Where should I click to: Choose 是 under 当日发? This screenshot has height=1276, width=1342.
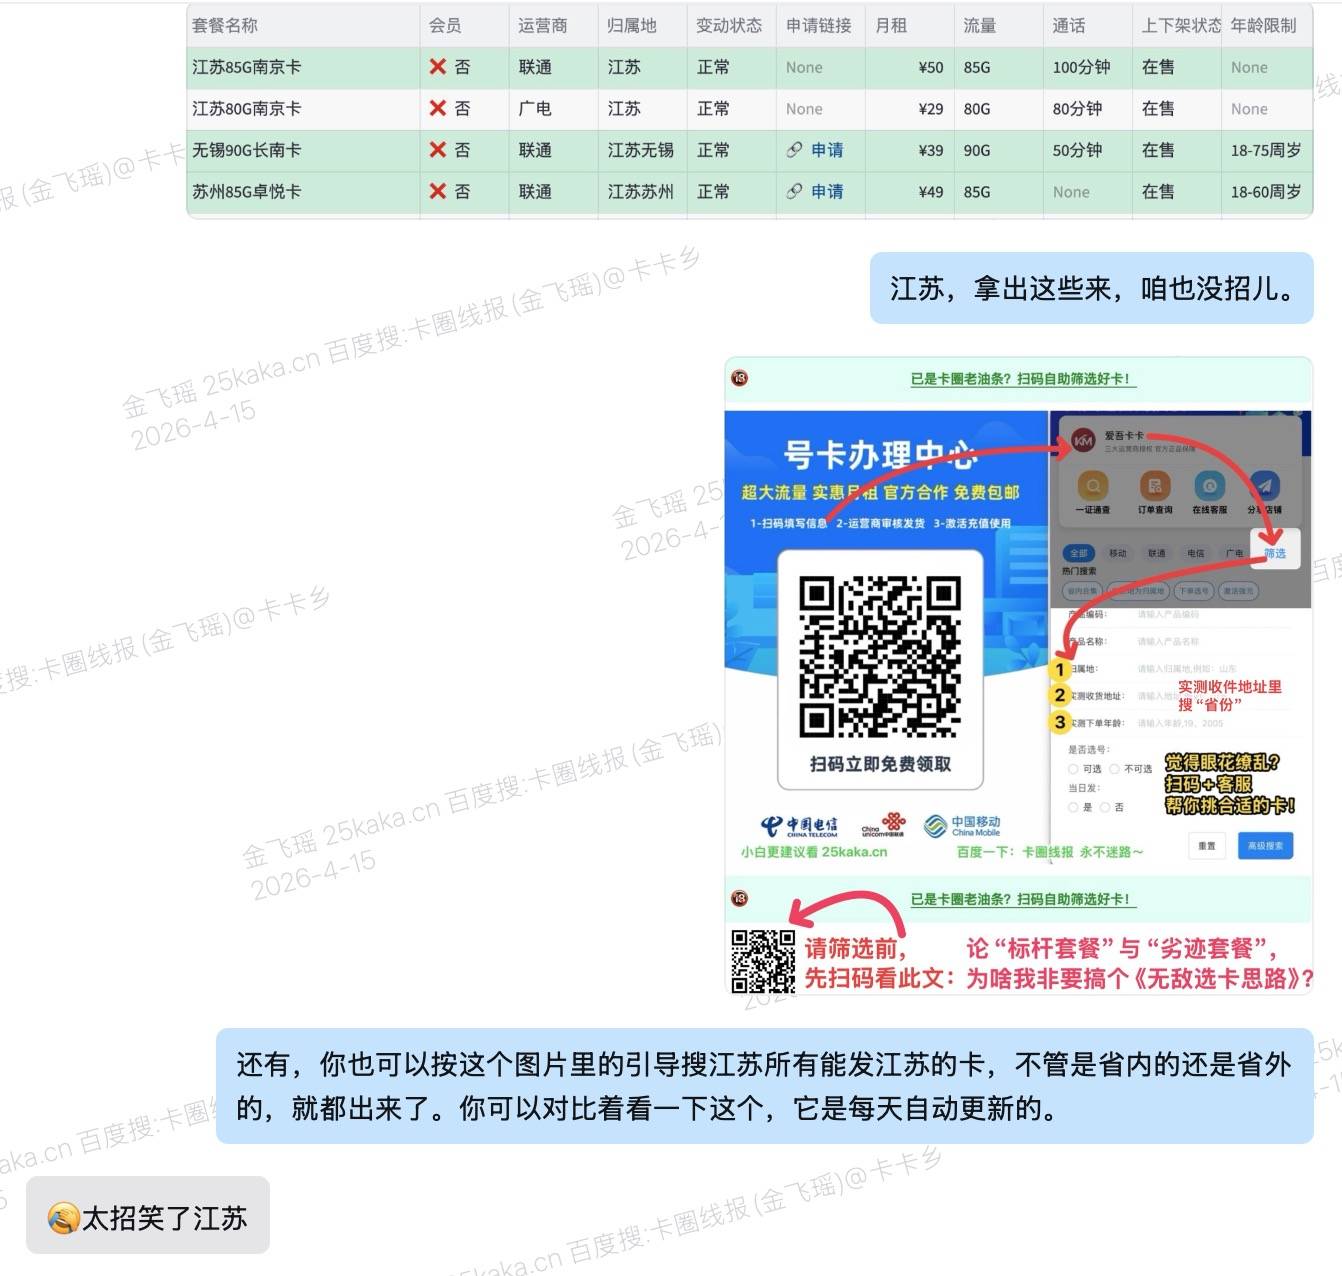click(x=1073, y=807)
